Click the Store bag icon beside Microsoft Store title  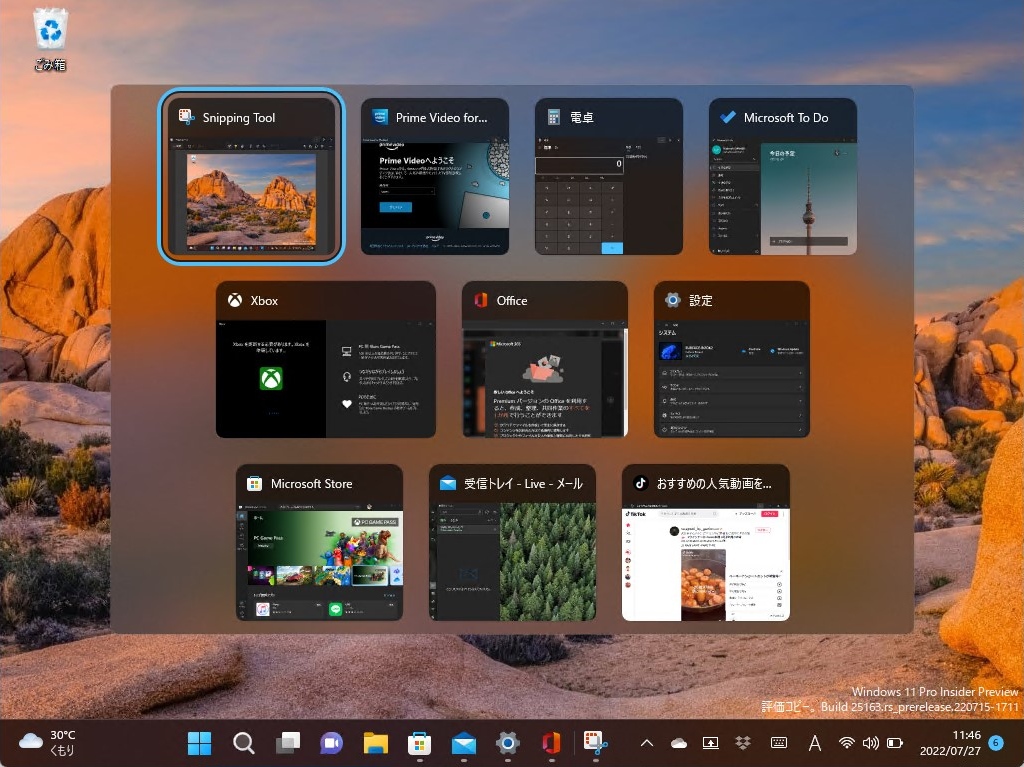coord(255,483)
